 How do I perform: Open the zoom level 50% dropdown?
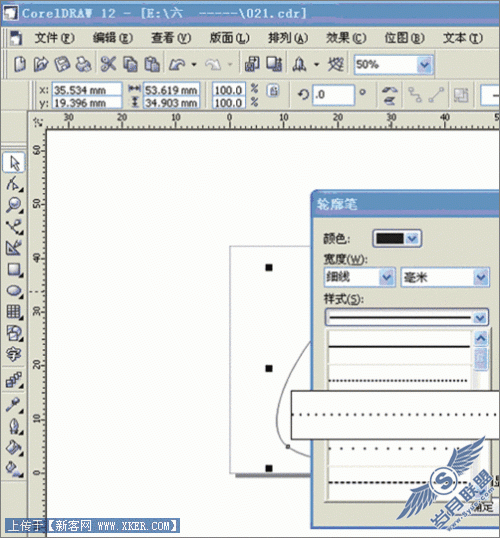[425, 65]
